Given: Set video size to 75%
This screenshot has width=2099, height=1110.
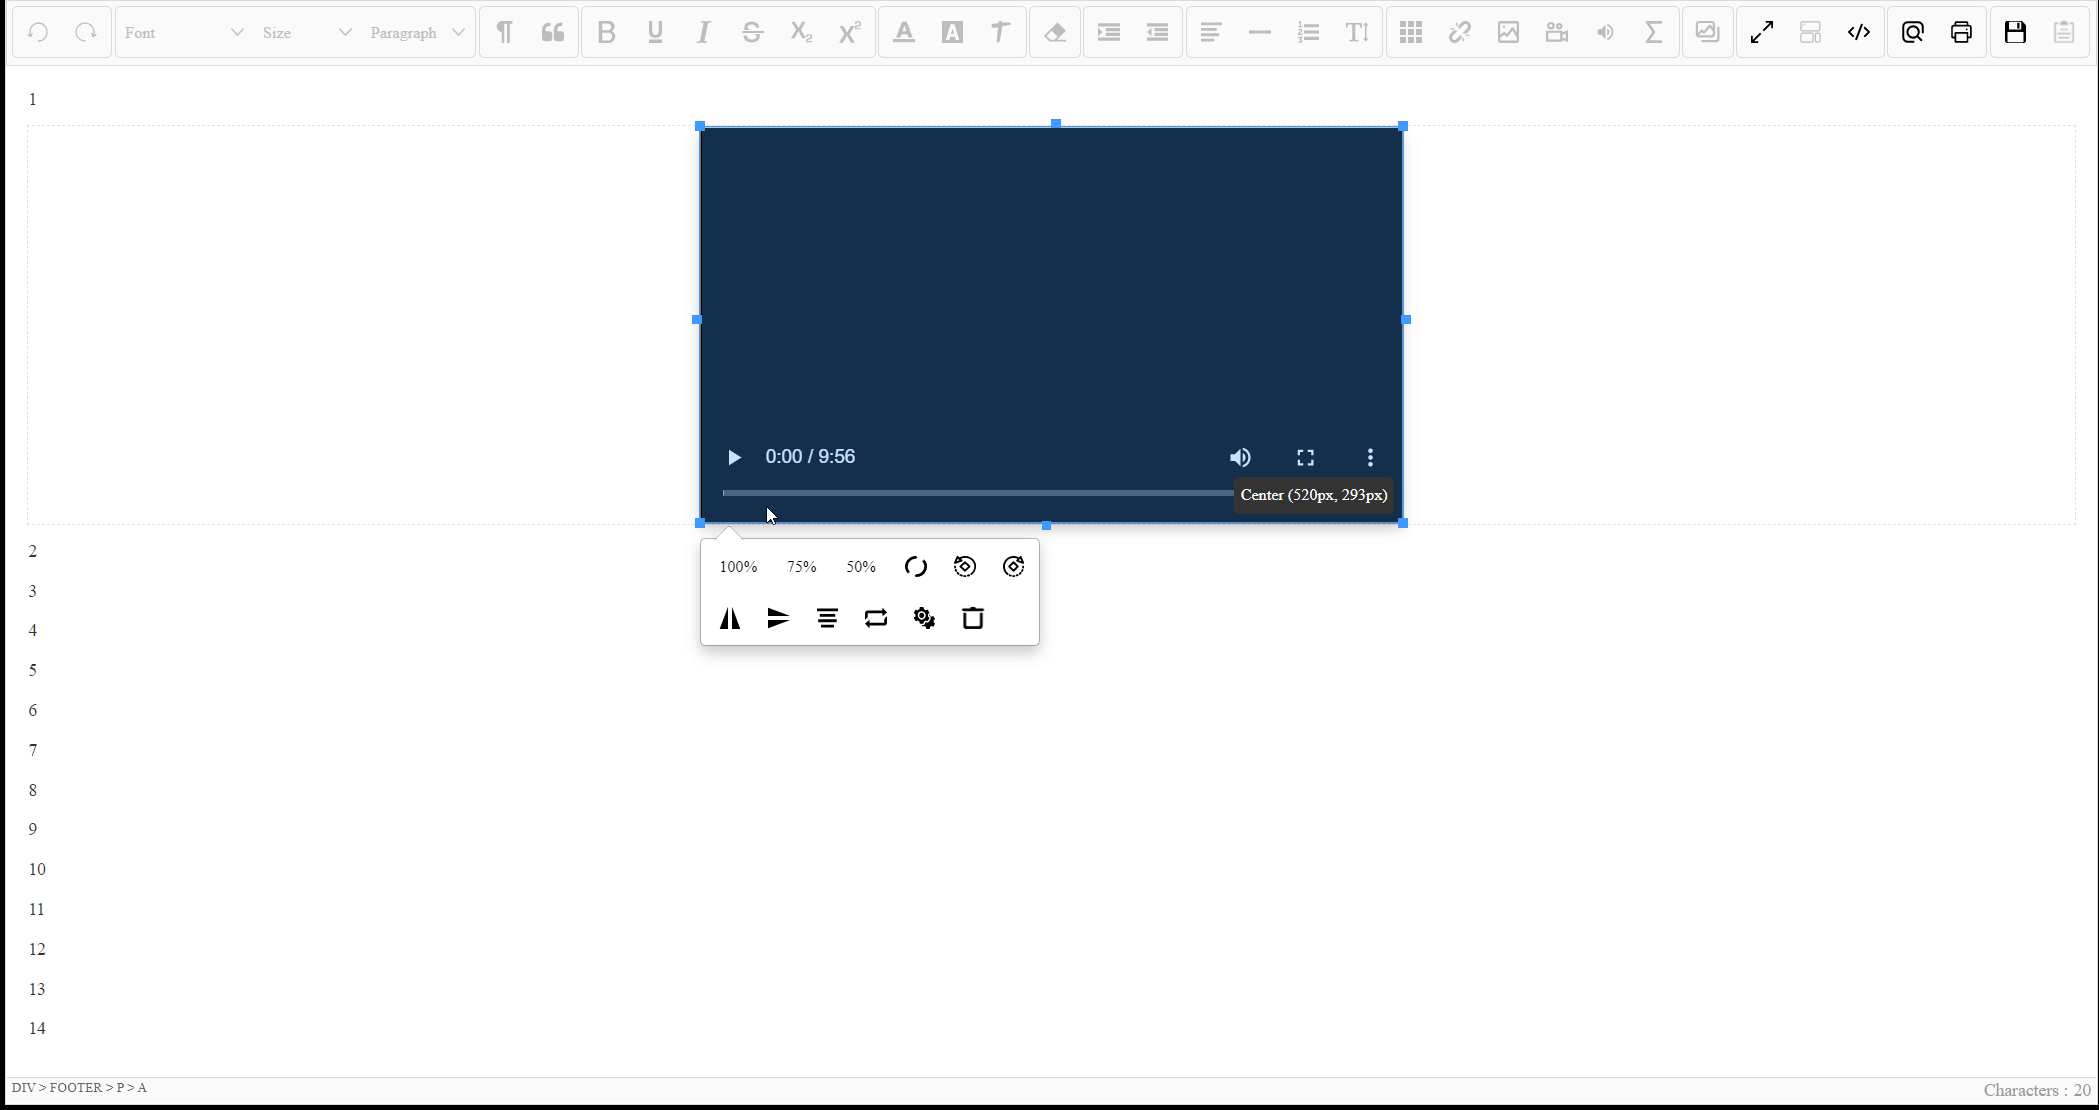Looking at the screenshot, I should click(802, 567).
